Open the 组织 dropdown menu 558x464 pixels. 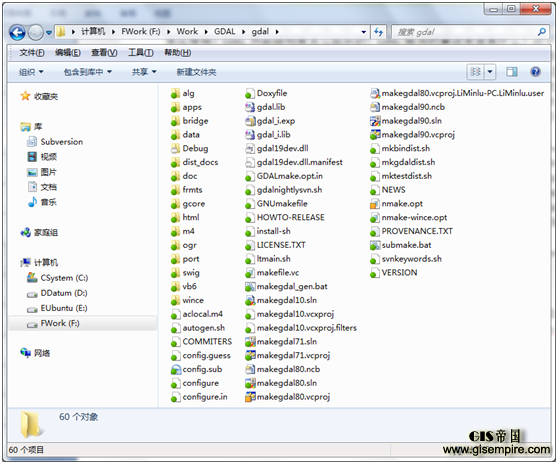tap(31, 72)
